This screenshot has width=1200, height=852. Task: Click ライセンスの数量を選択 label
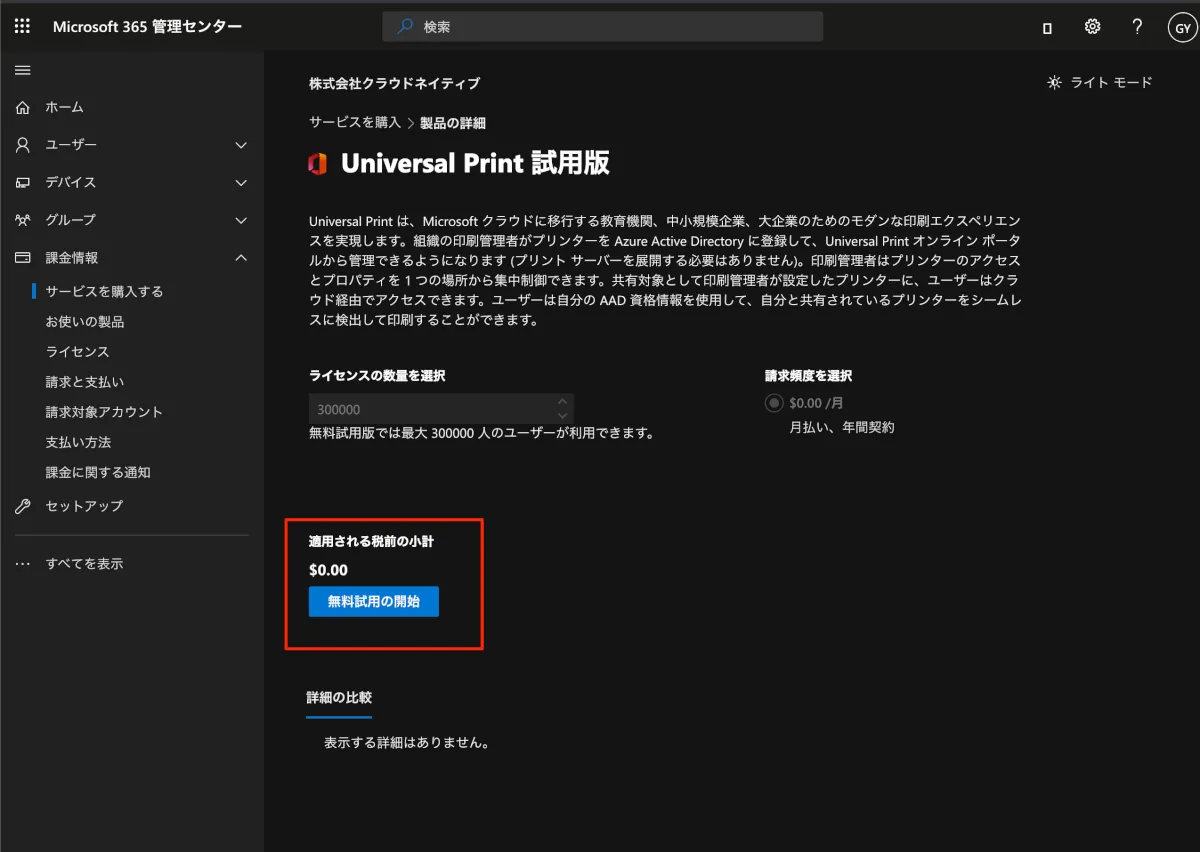tap(377, 376)
